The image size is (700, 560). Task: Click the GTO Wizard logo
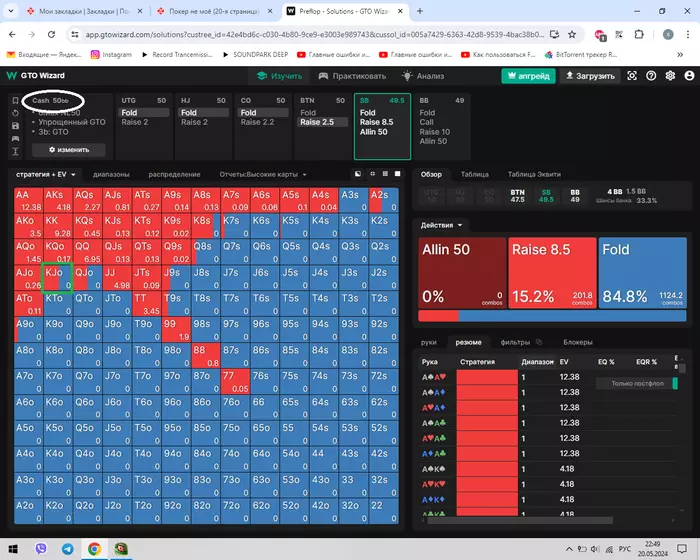click(x=36, y=75)
